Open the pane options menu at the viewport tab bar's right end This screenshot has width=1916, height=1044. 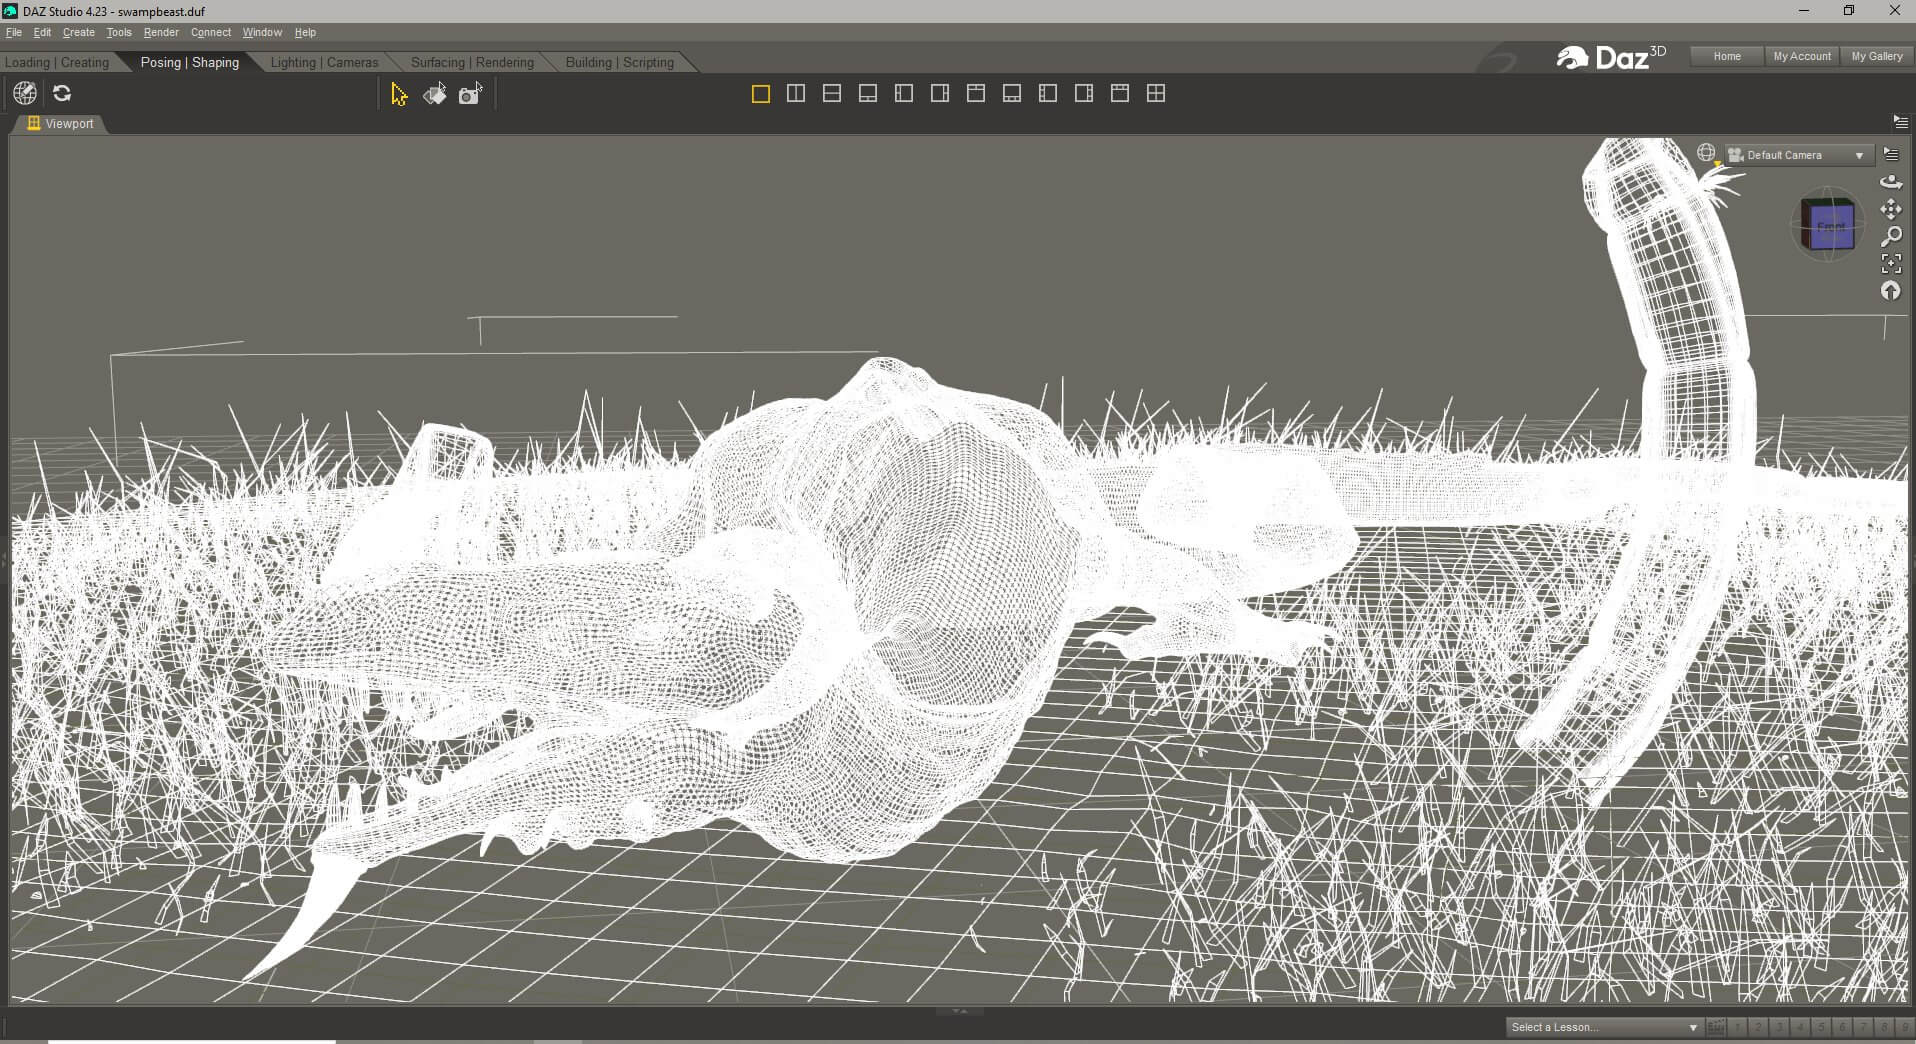(1900, 122)
